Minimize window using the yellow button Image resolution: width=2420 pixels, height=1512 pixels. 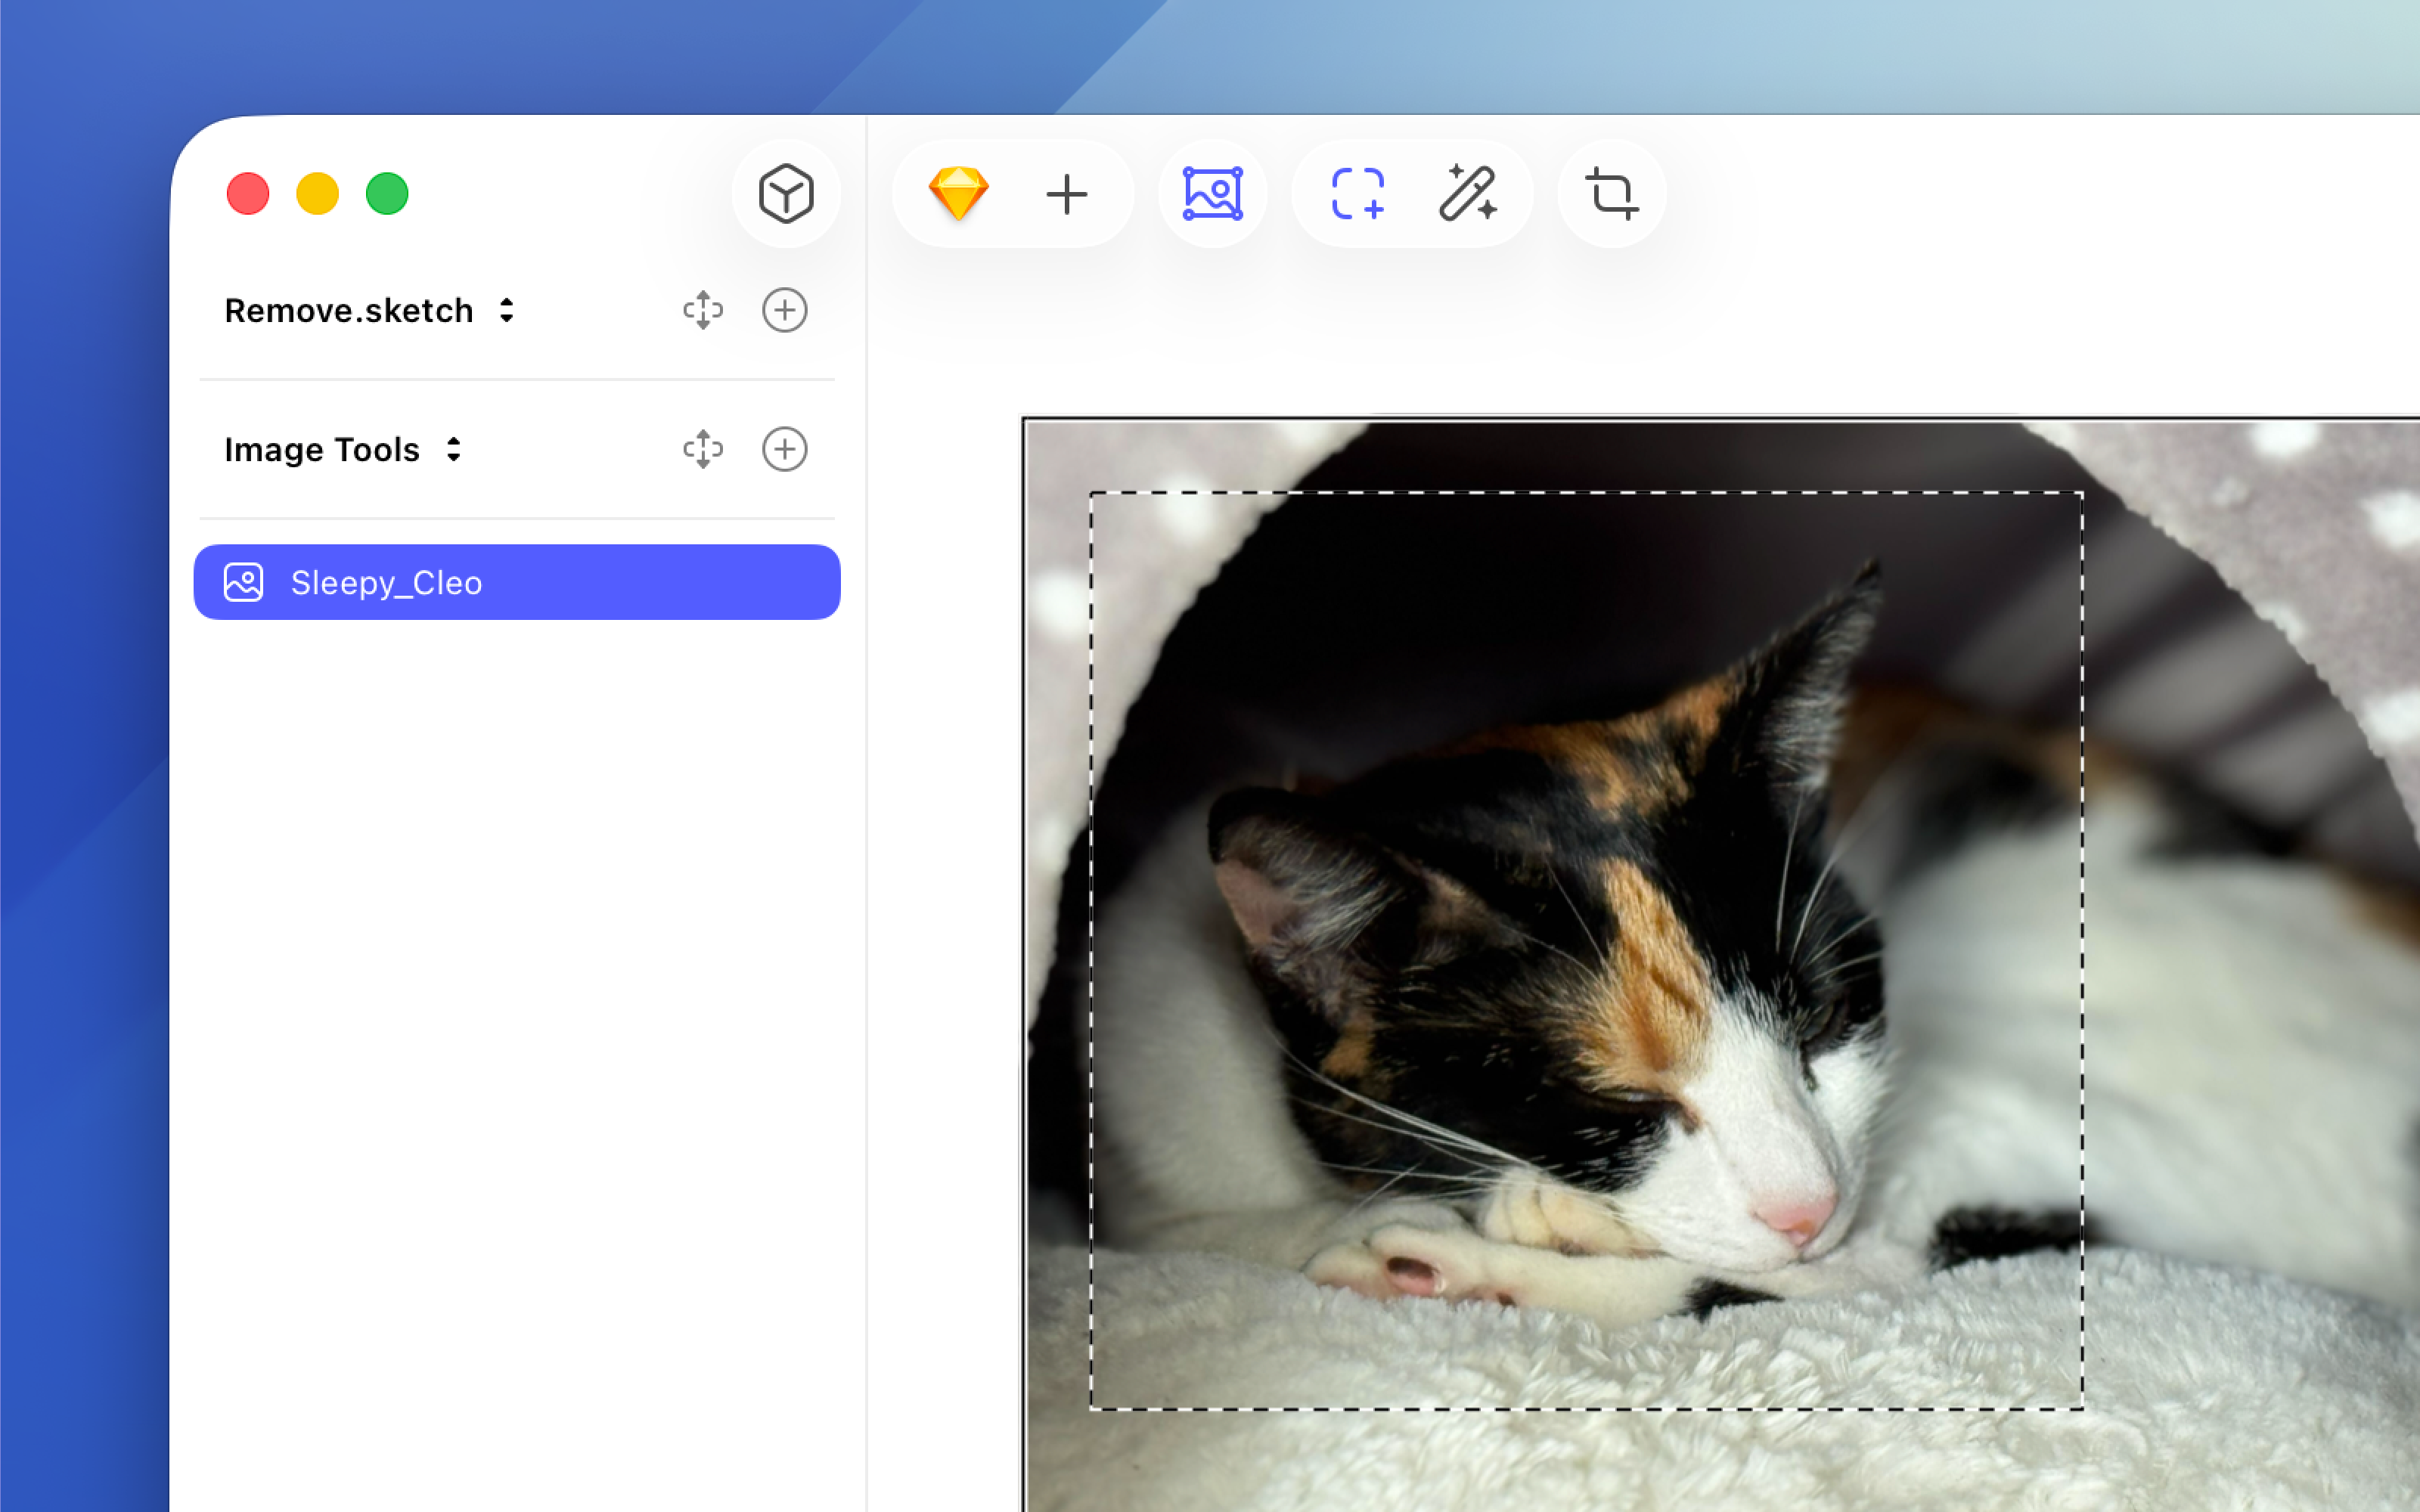(x=318, y=194)
